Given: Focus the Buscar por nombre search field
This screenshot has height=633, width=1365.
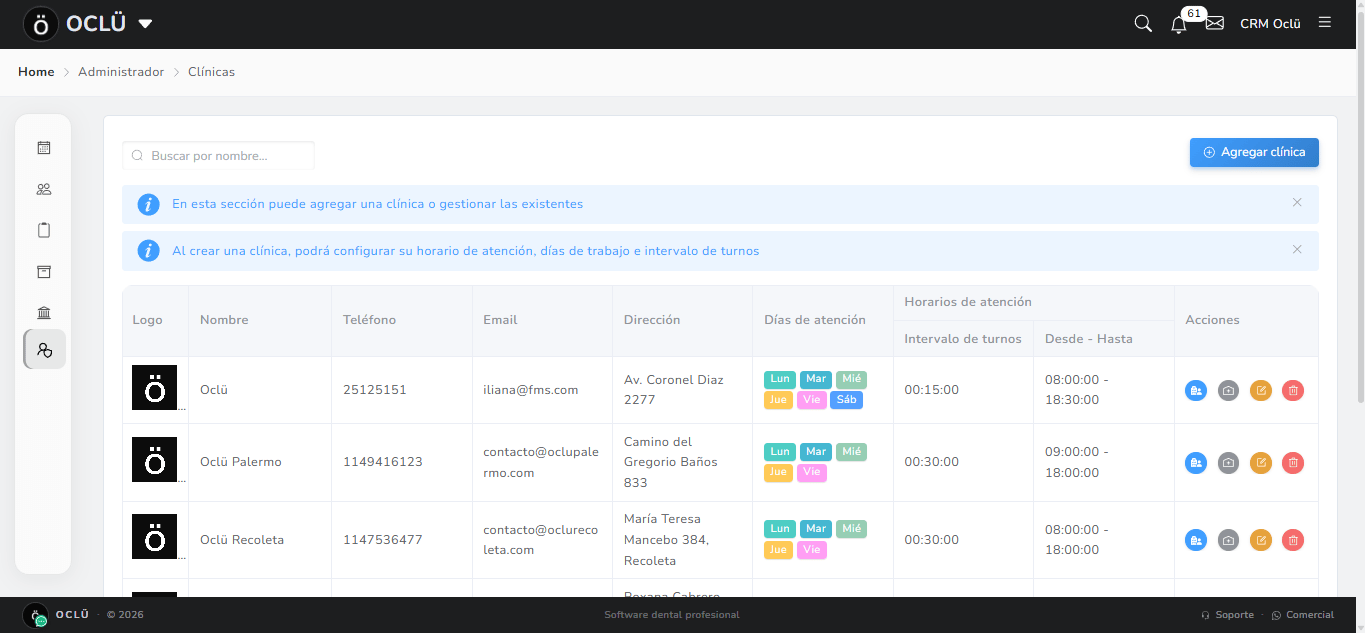Looking at the screenshot, I should (218, 156).
